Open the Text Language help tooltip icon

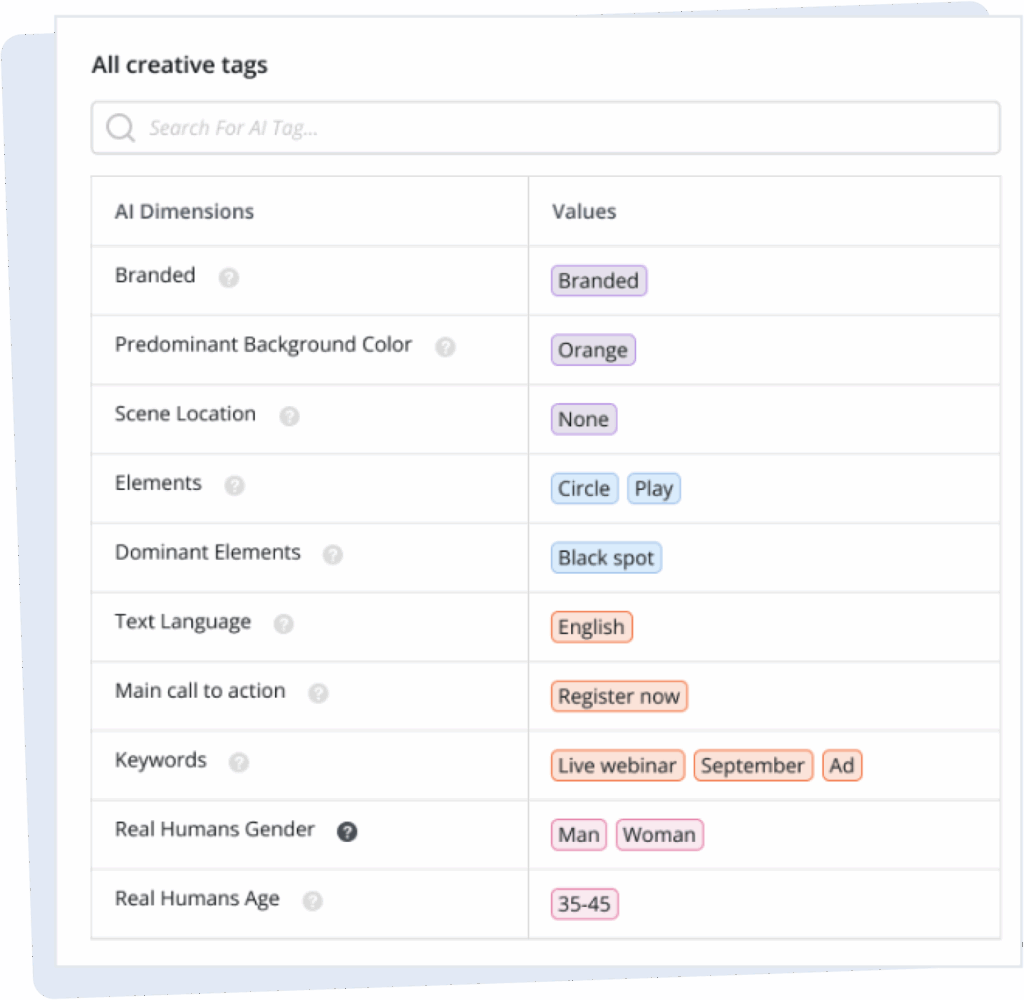(284, 625)
